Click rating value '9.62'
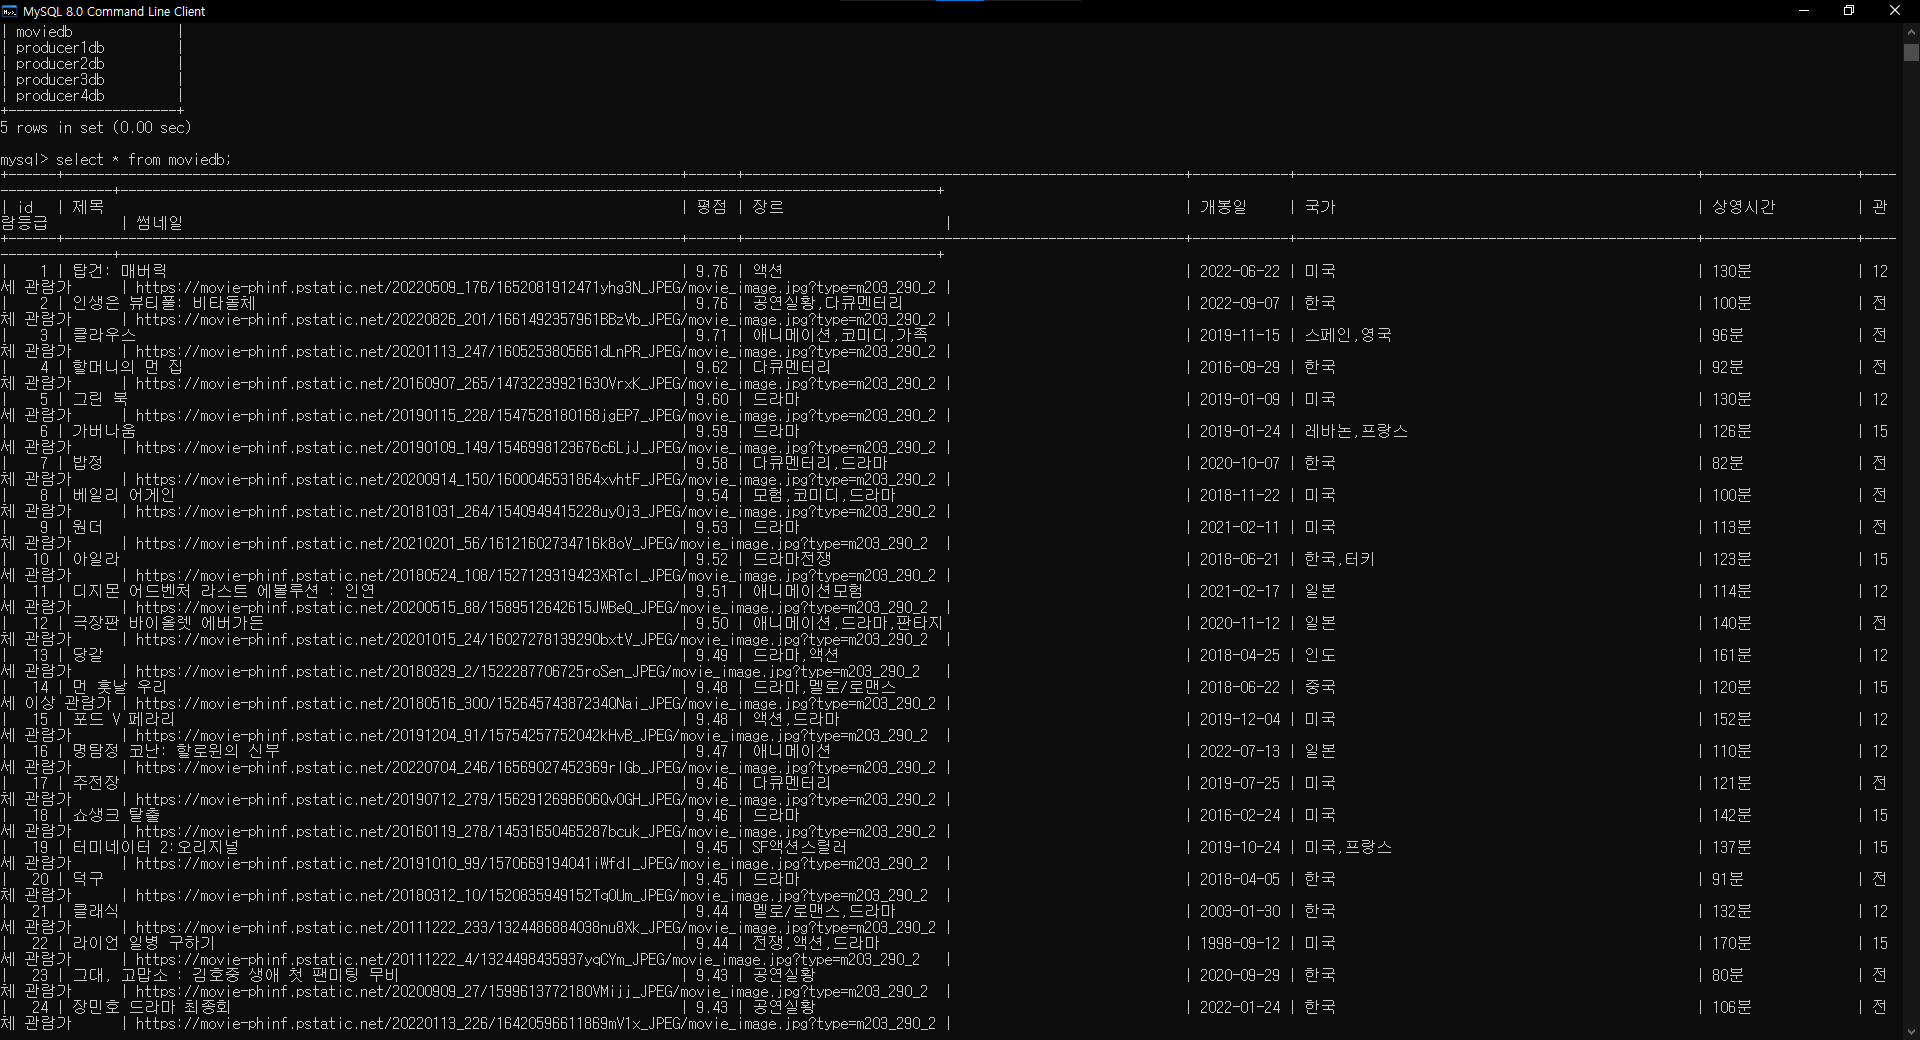 coord(712,367)
